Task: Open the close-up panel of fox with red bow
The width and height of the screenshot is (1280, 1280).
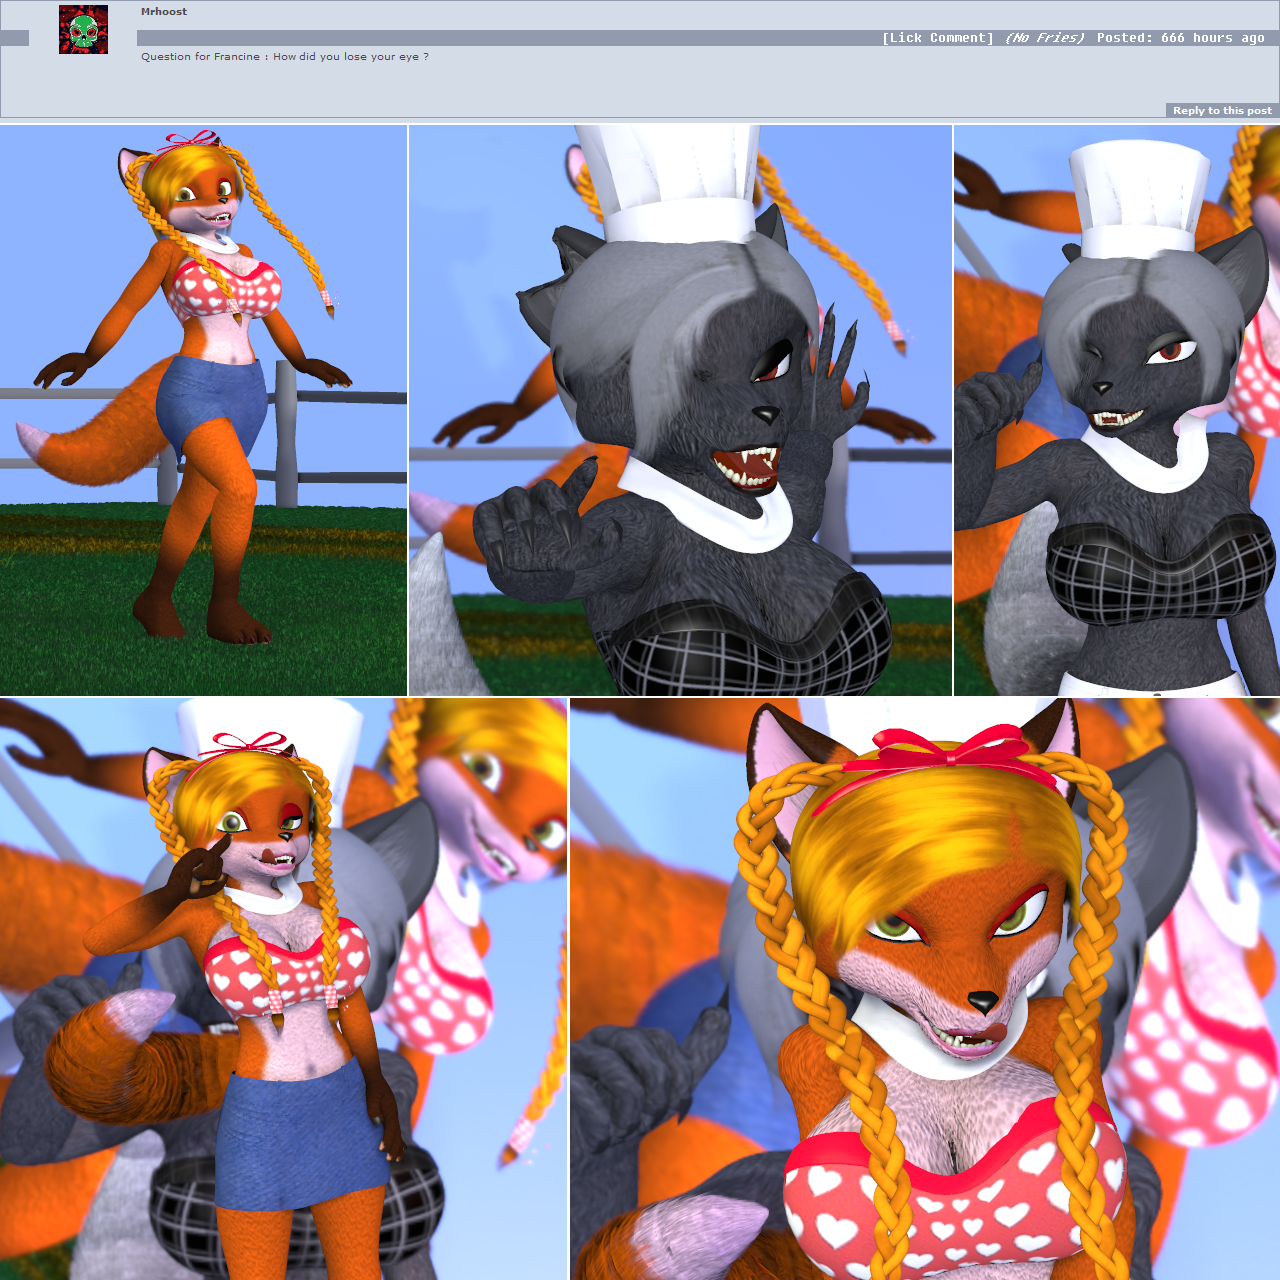Action: click(925, 989)
